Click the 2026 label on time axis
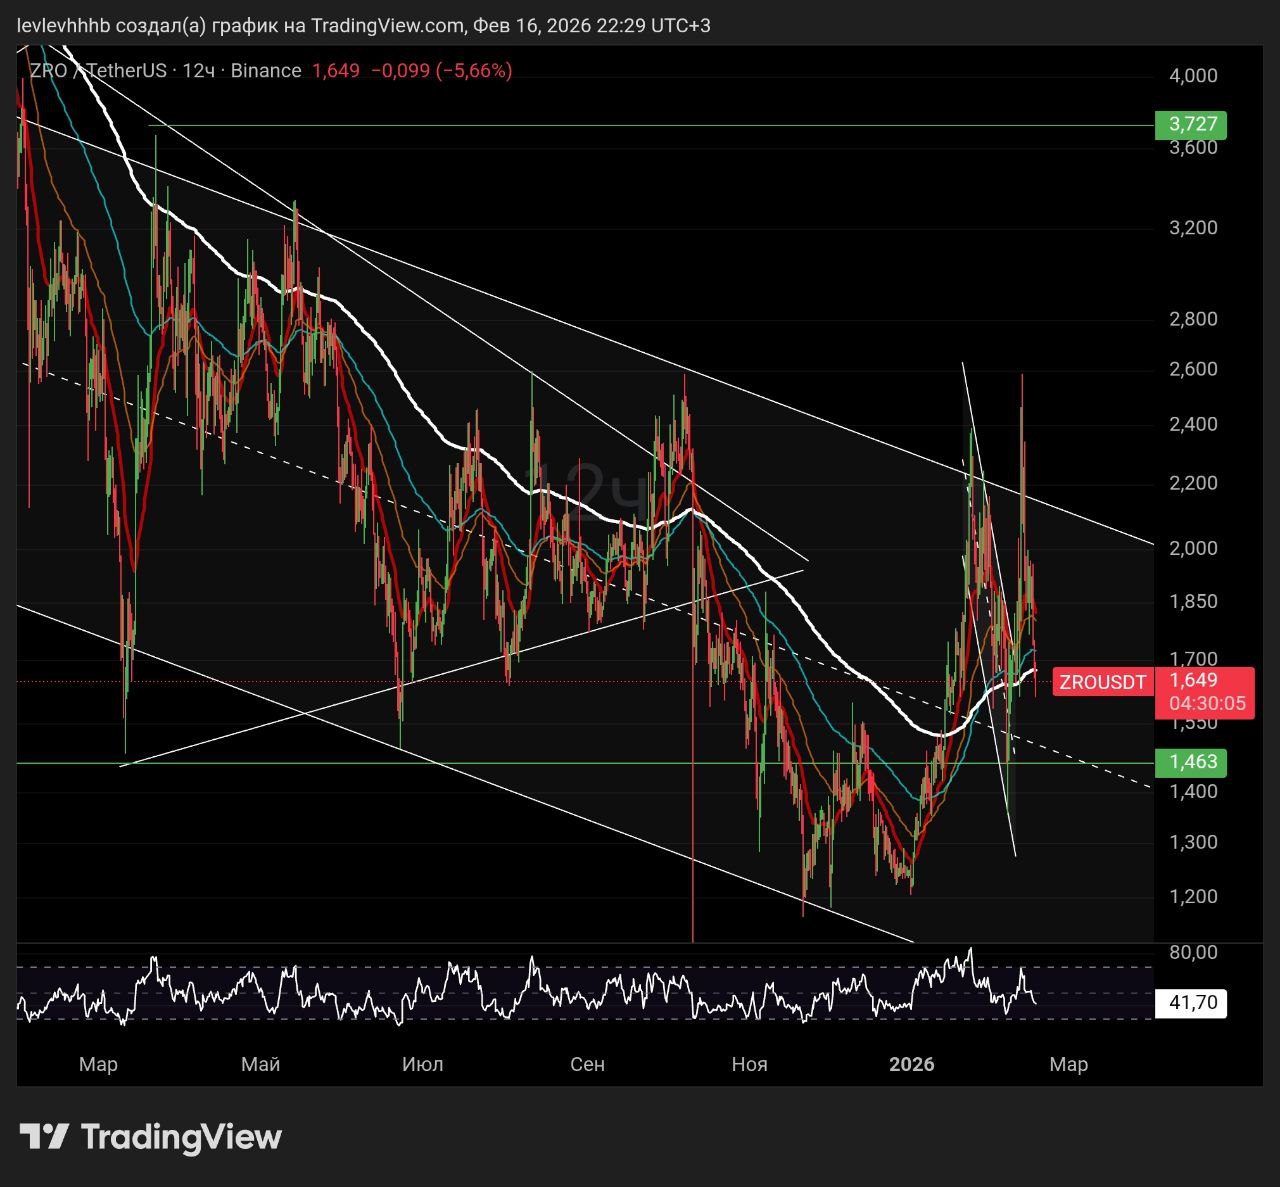The image size is (1280, 1187). point(911,1064)
